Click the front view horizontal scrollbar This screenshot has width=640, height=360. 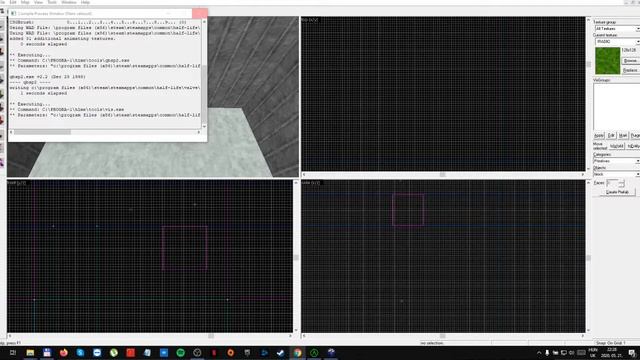[150, 336]
